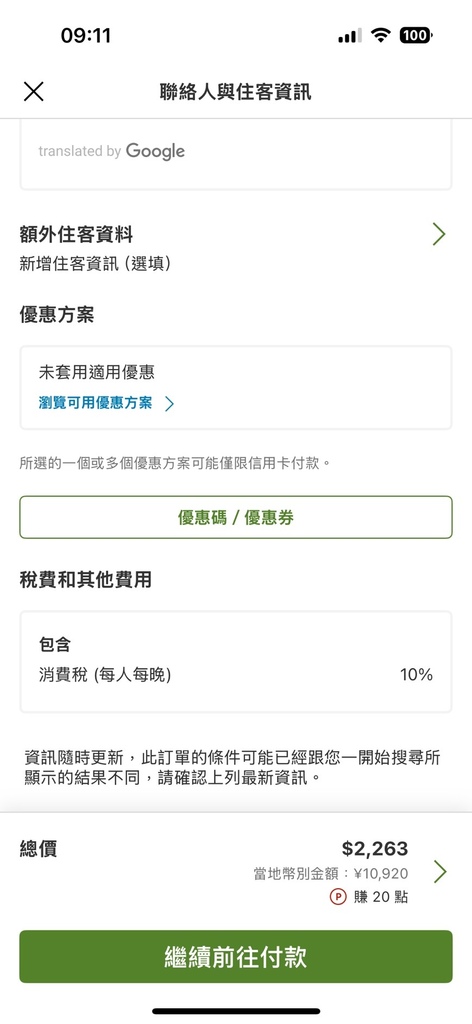472x1024 pixels.
Task: Open 瀏覽可用優惠方案 link
Action: click(95, 403)
